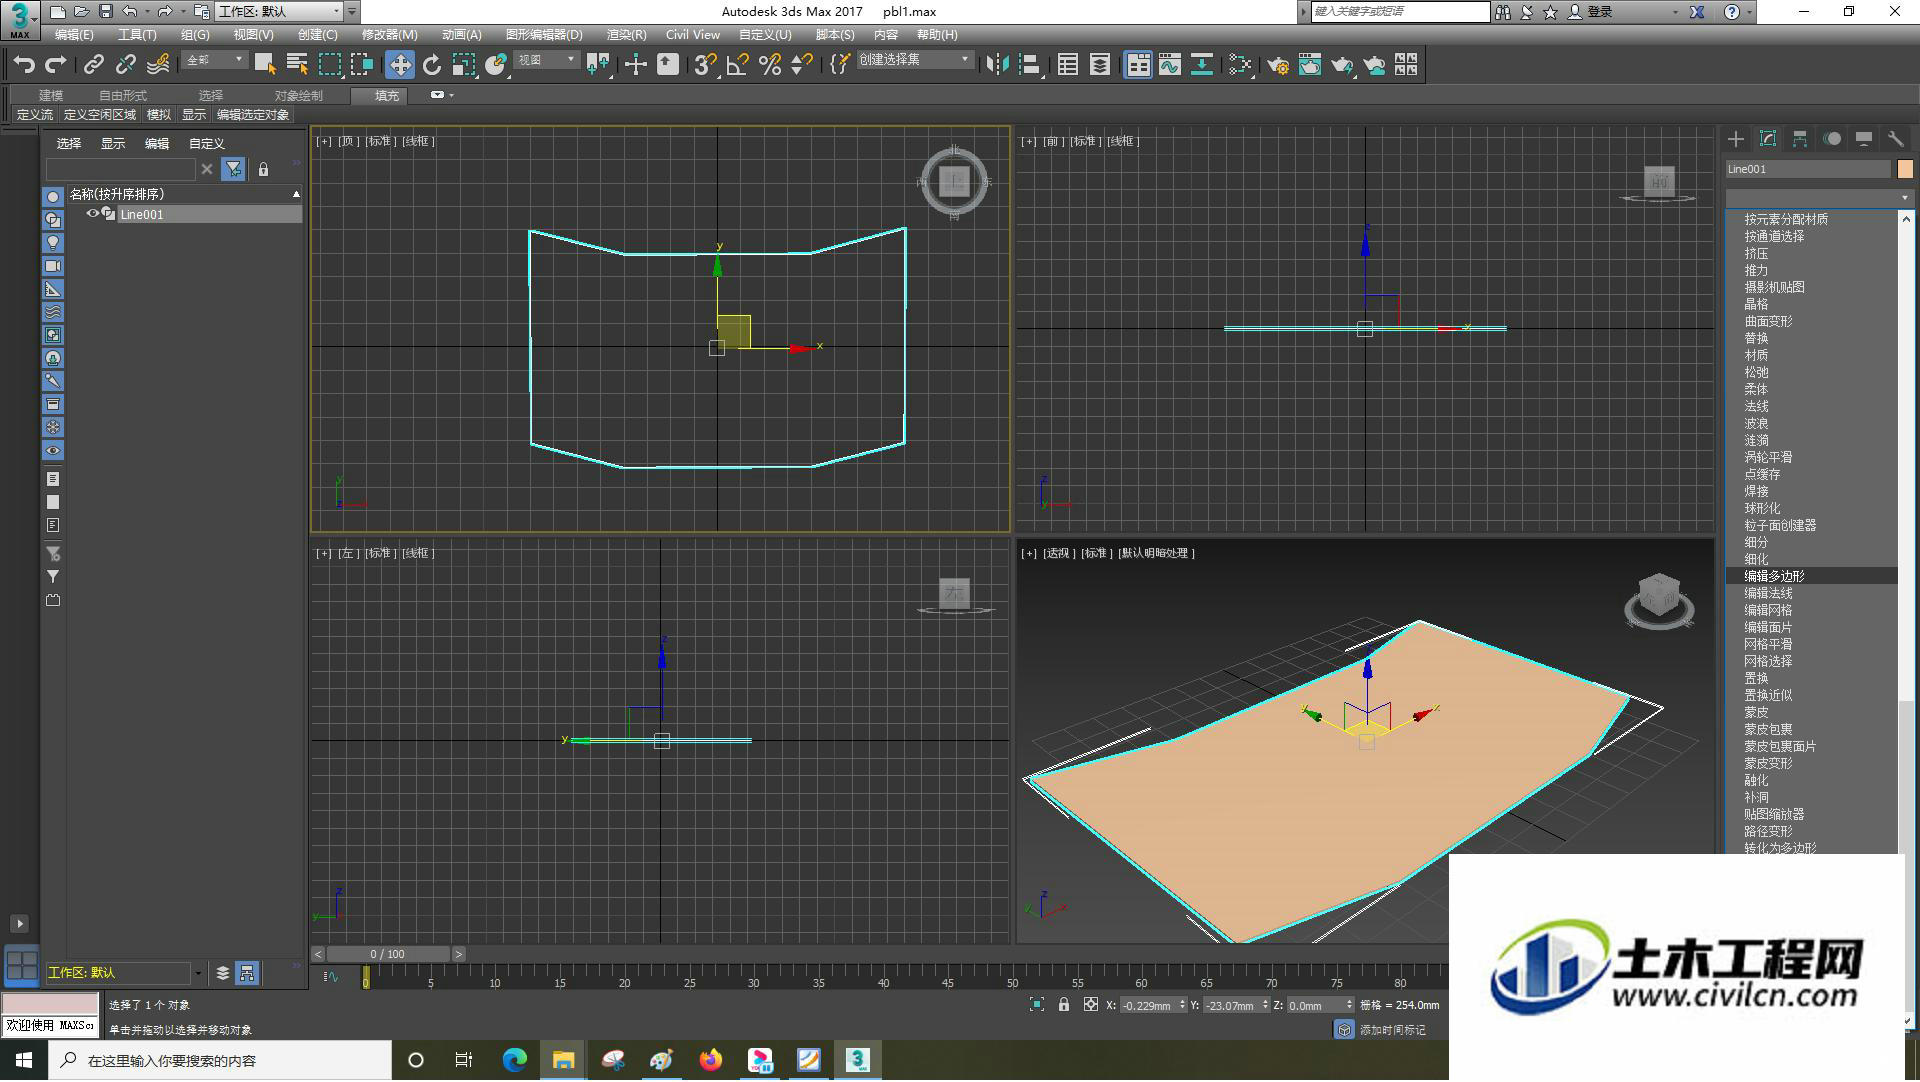This screenshot has height=1082, width=1920.
Task: Open the Modify panel tab icon
Action: click(1768, 139)
